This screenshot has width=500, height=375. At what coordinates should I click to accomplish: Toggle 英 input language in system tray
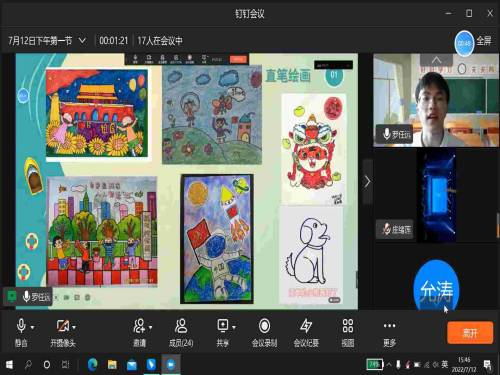(x=445, y=364)
